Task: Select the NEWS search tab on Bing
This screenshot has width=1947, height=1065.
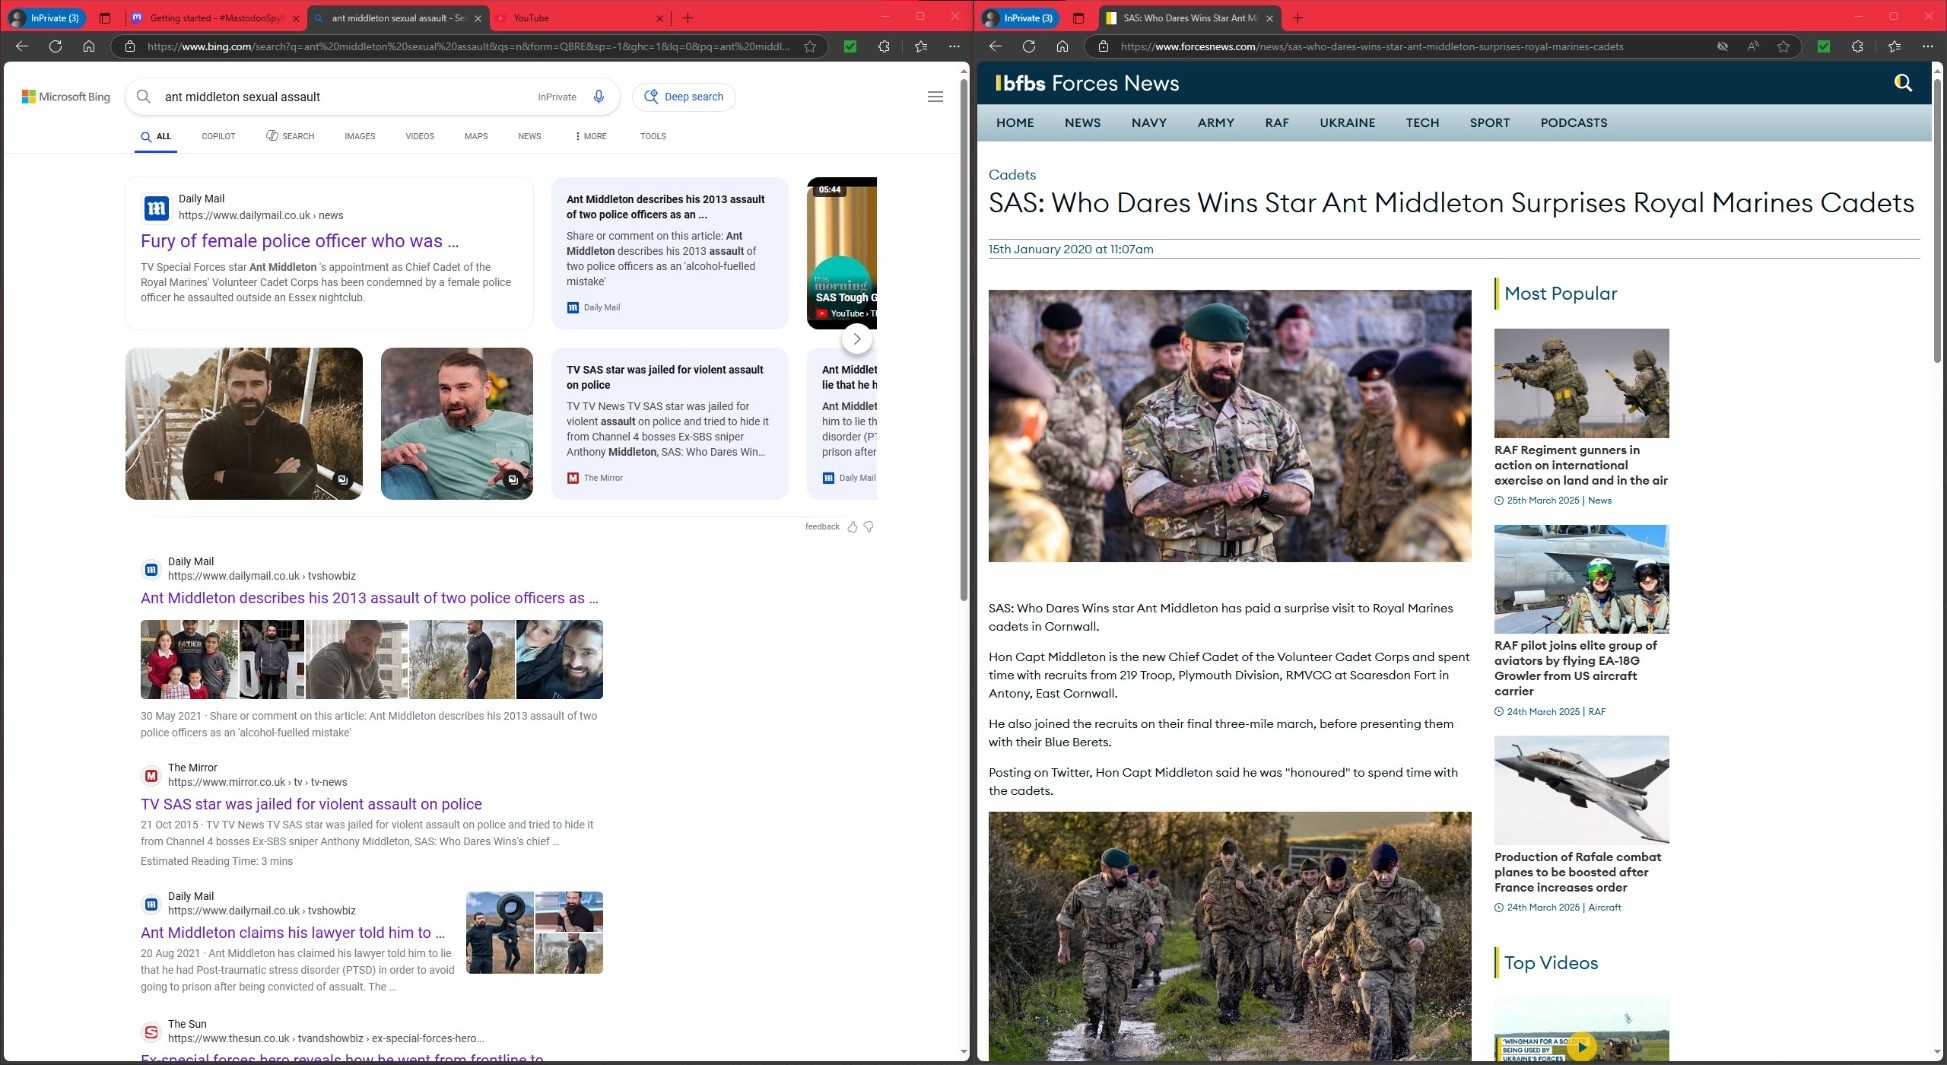Action: pyautogui.click(x=530, y=136)
